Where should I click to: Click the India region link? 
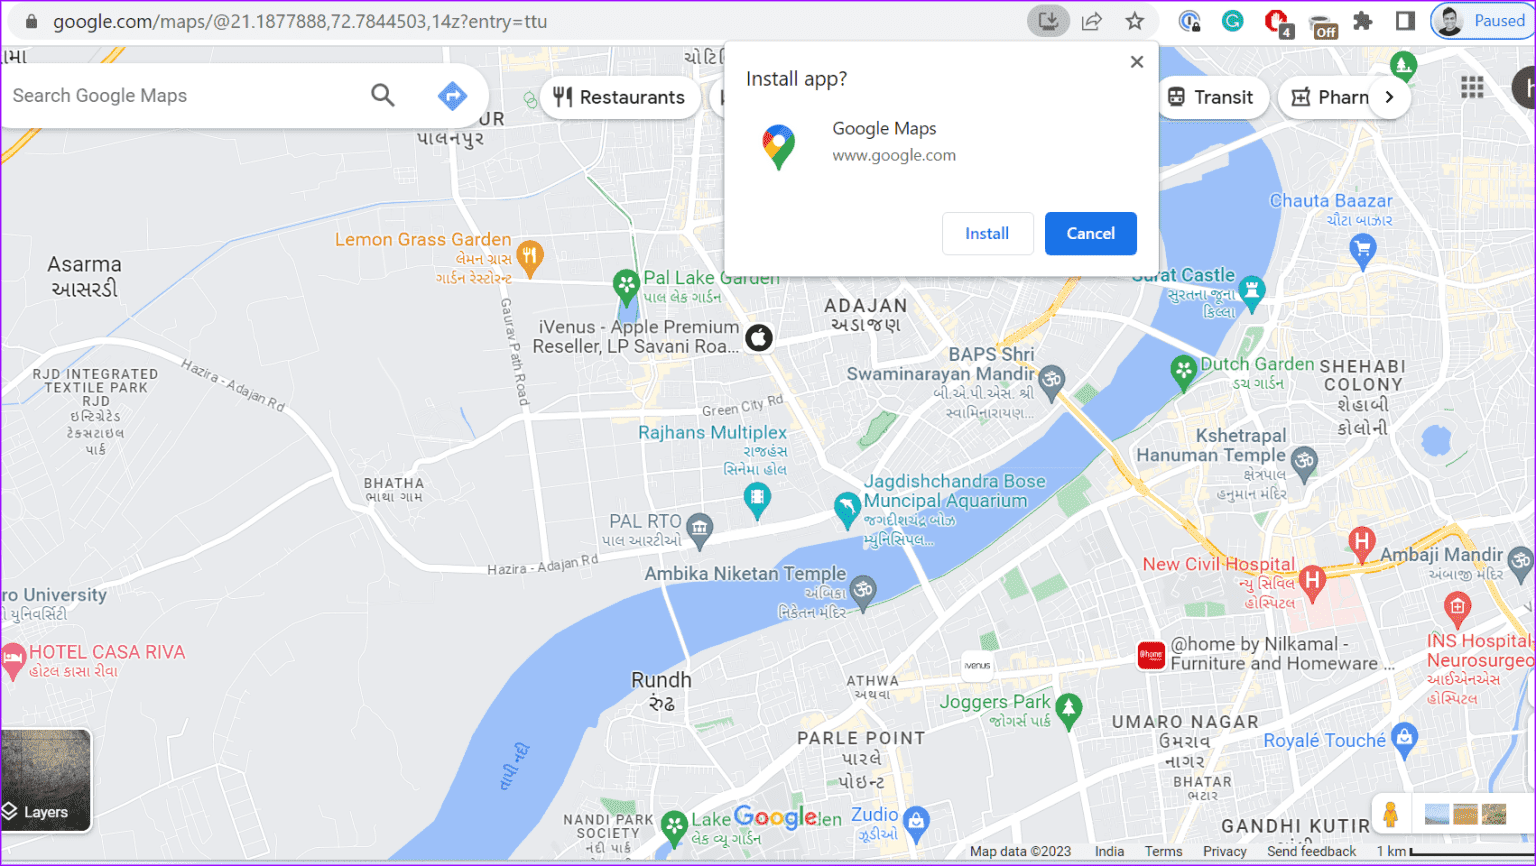point(1109,851)
